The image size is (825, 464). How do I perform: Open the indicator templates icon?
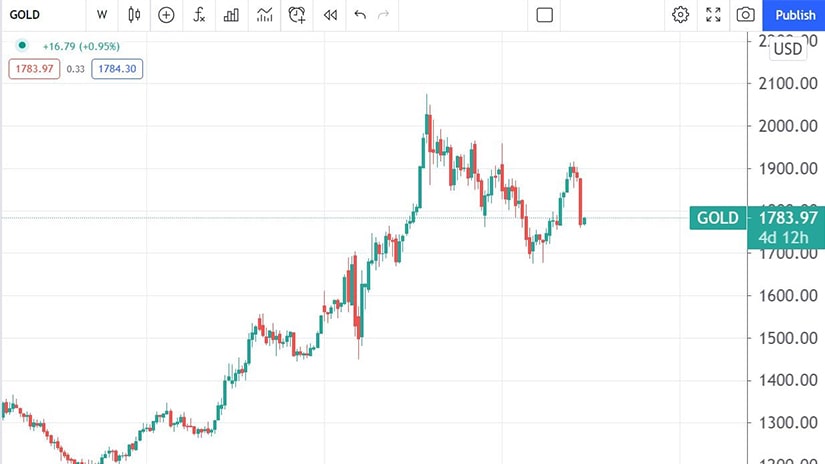click(x=264, y=15)
